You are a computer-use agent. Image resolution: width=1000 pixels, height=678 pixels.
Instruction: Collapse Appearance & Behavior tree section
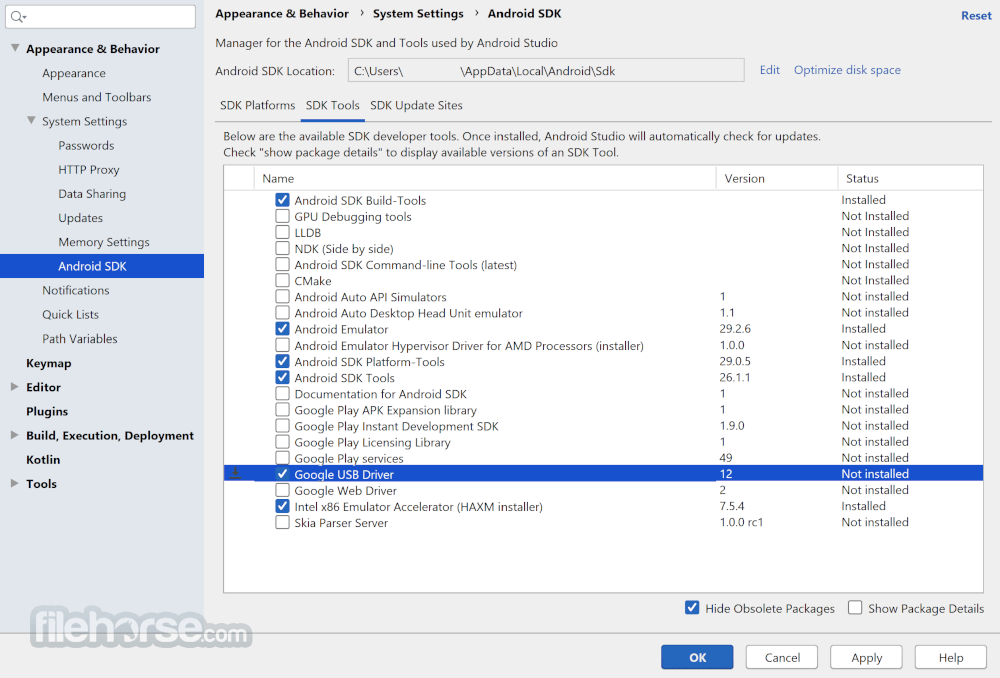[15, 48]
